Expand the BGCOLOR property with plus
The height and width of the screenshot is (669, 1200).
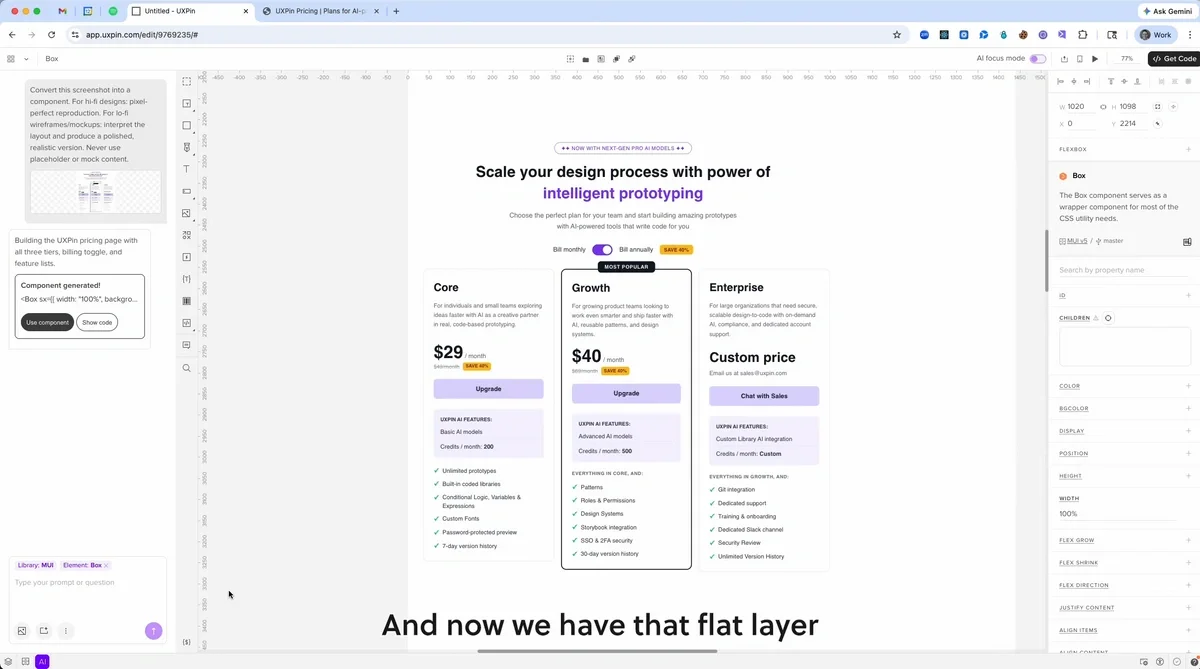tap(1189, 408)
